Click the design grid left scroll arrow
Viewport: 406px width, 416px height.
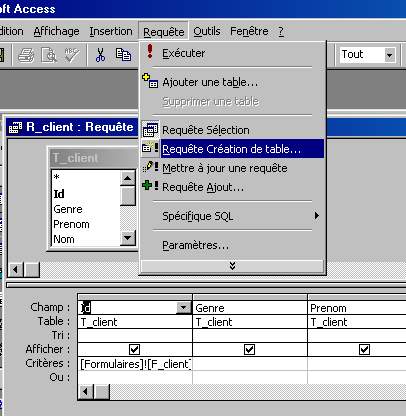[86, 391]
